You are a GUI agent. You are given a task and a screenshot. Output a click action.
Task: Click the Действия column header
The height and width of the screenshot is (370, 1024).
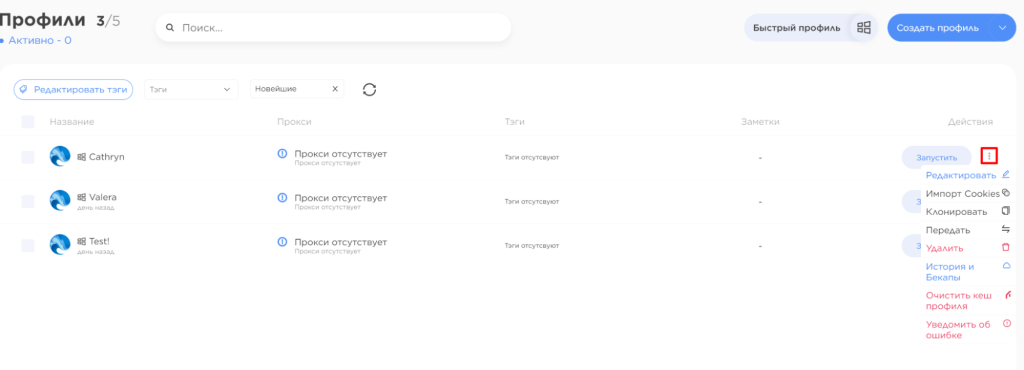coord(970,122)
